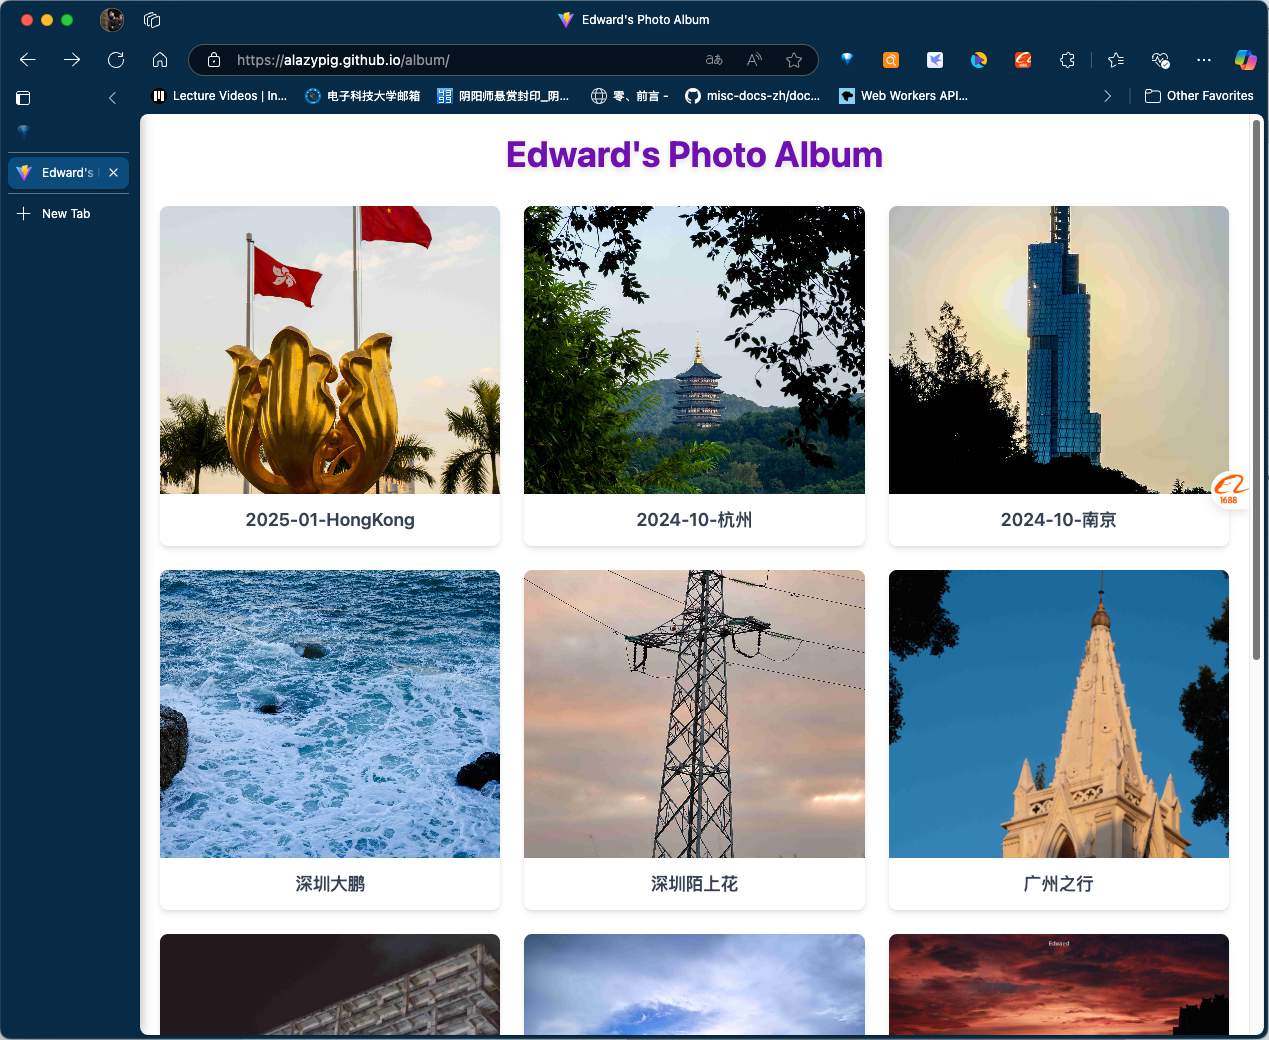Screen dimensions: 1269x1040
Task: Open the blue cloudy sky album thumbnail
Action: [x=694, y=984]
